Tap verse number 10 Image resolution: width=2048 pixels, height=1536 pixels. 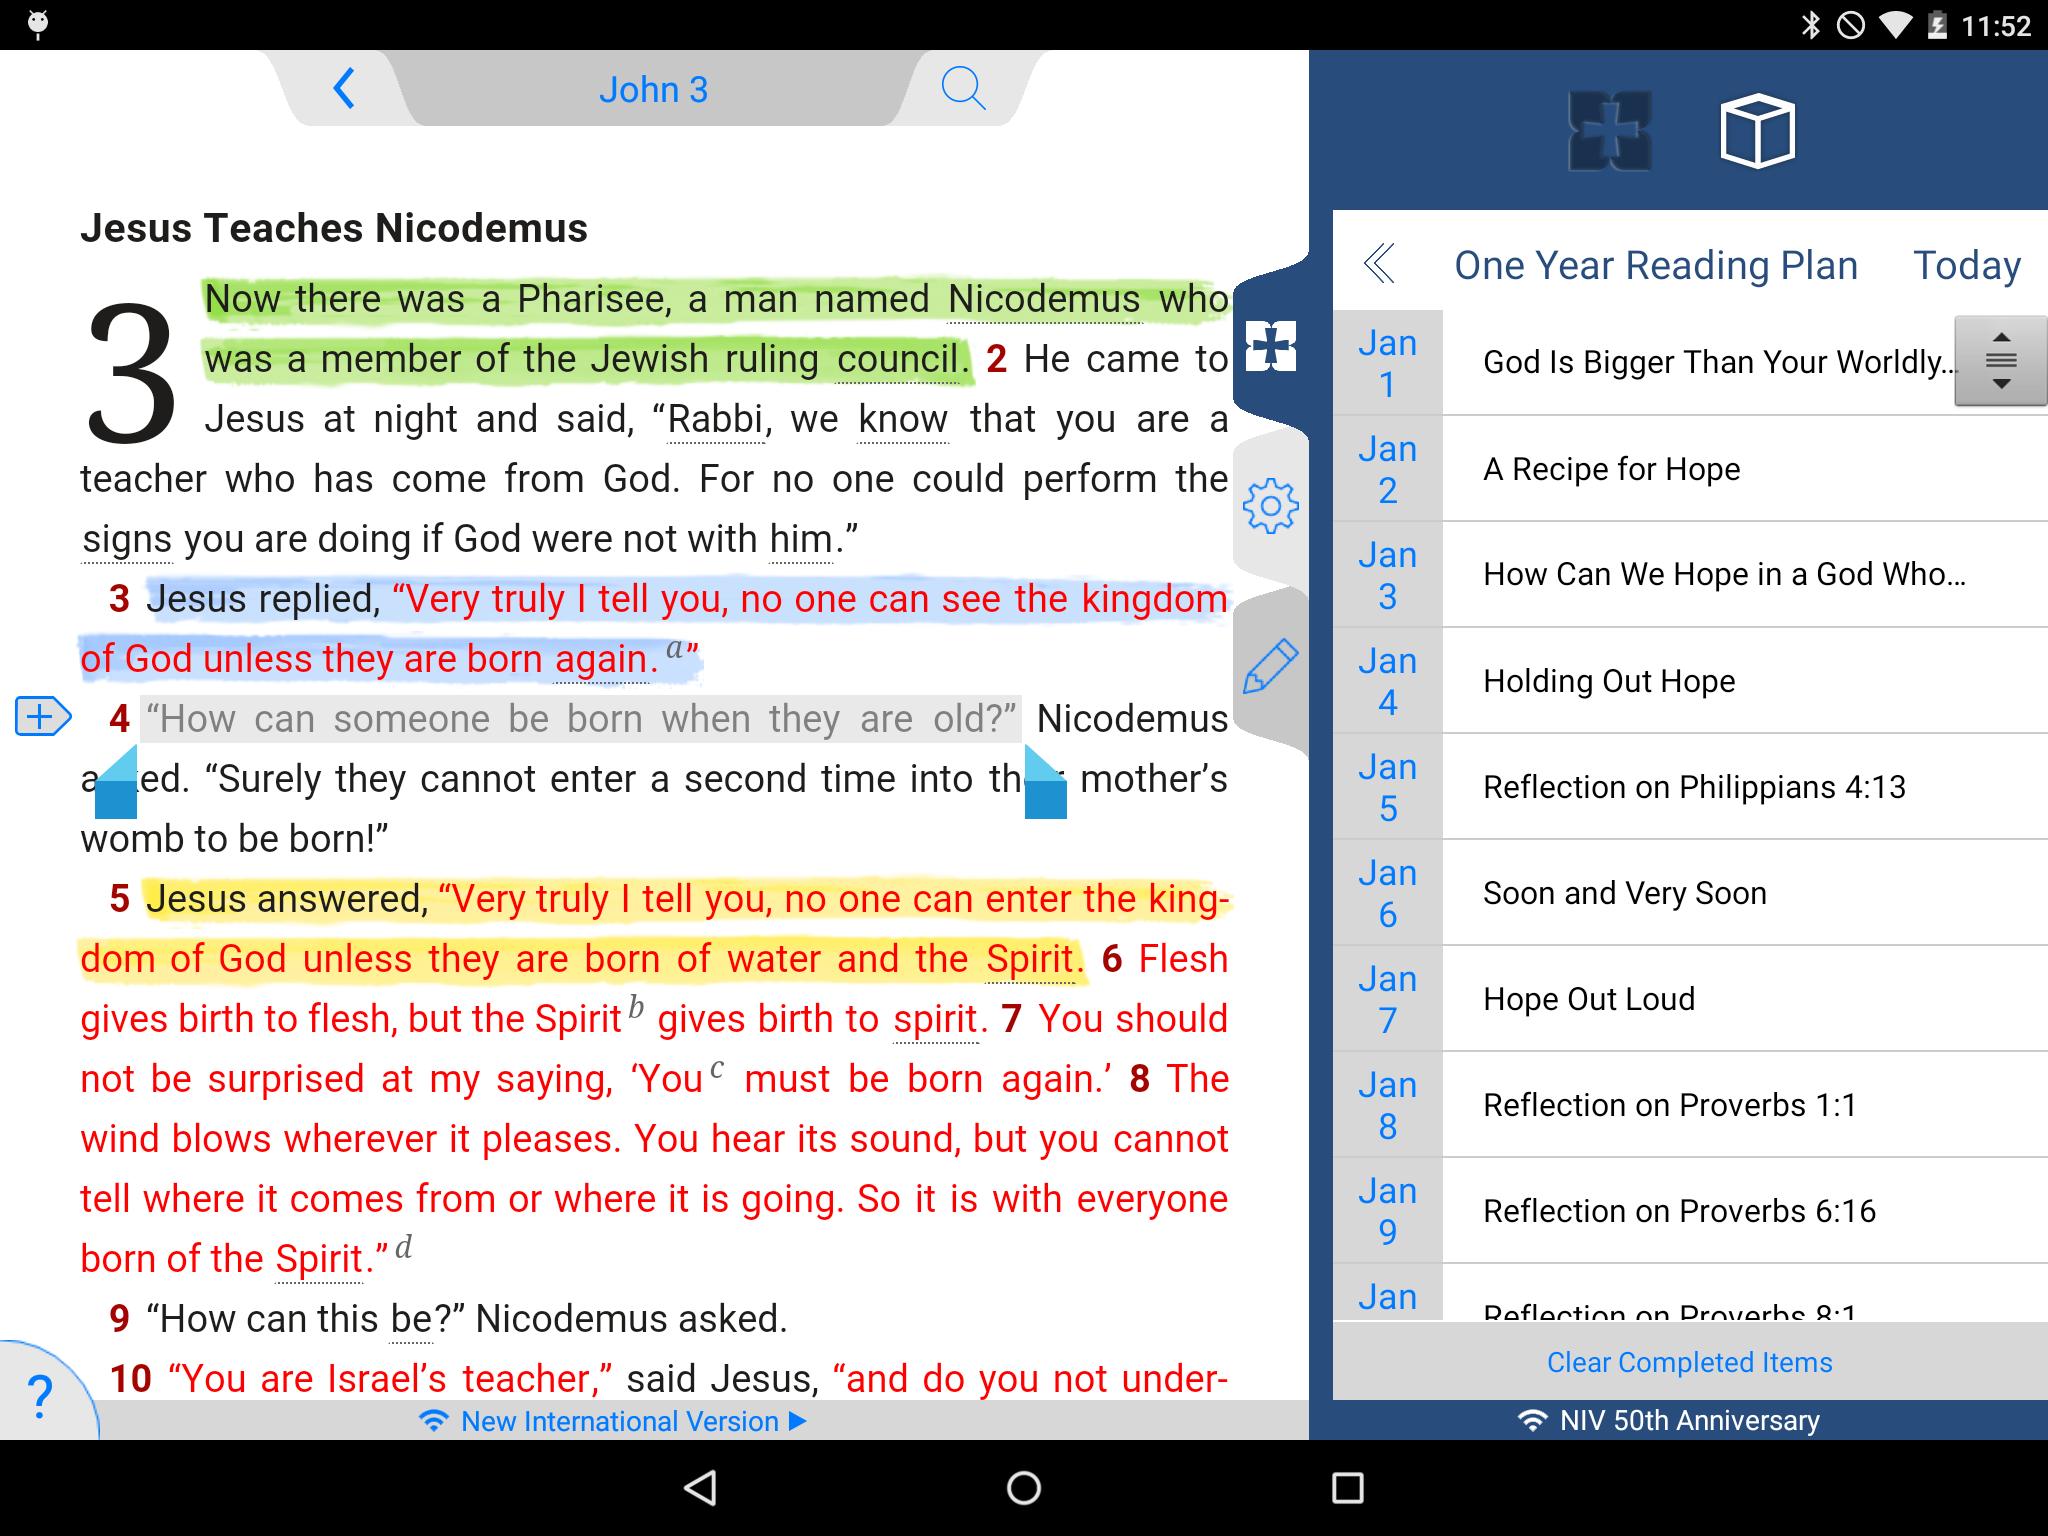coord(130,1379)
